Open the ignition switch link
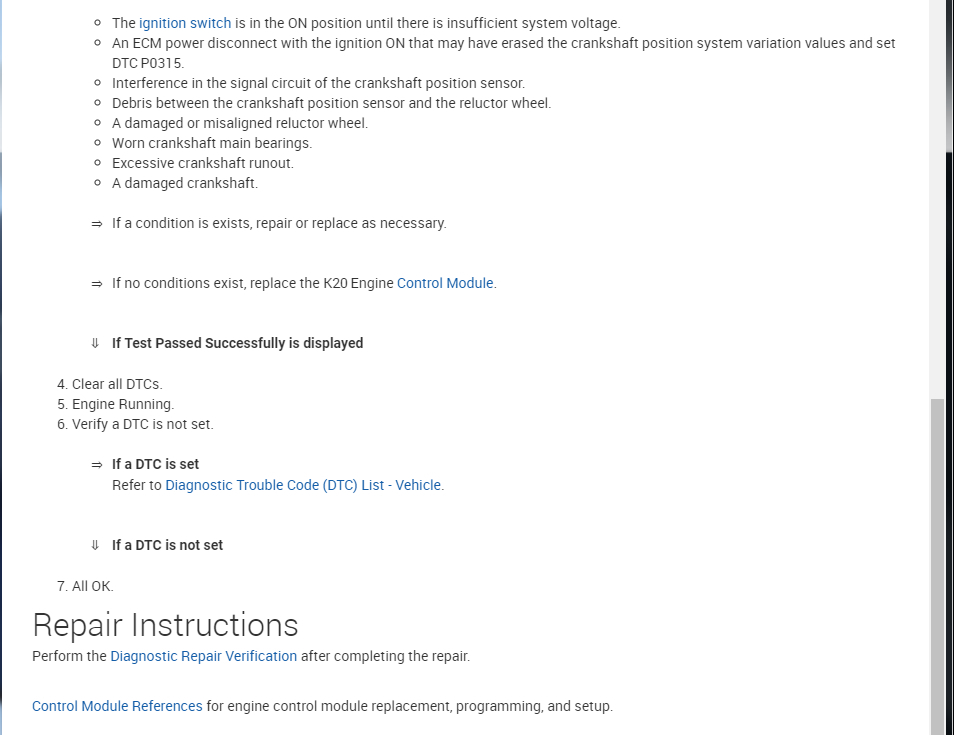Screen dimensions: 954x735 click(185, 23)
